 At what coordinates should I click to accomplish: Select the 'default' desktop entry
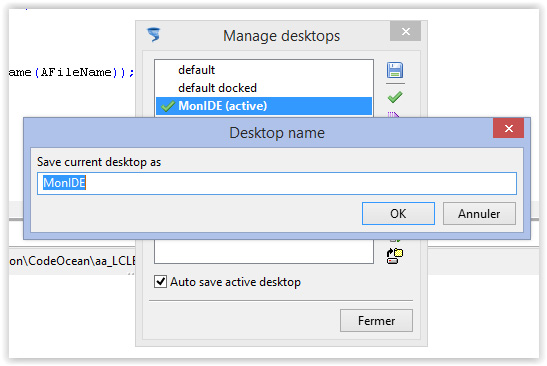pyautogui.click(x=264, y=70)
